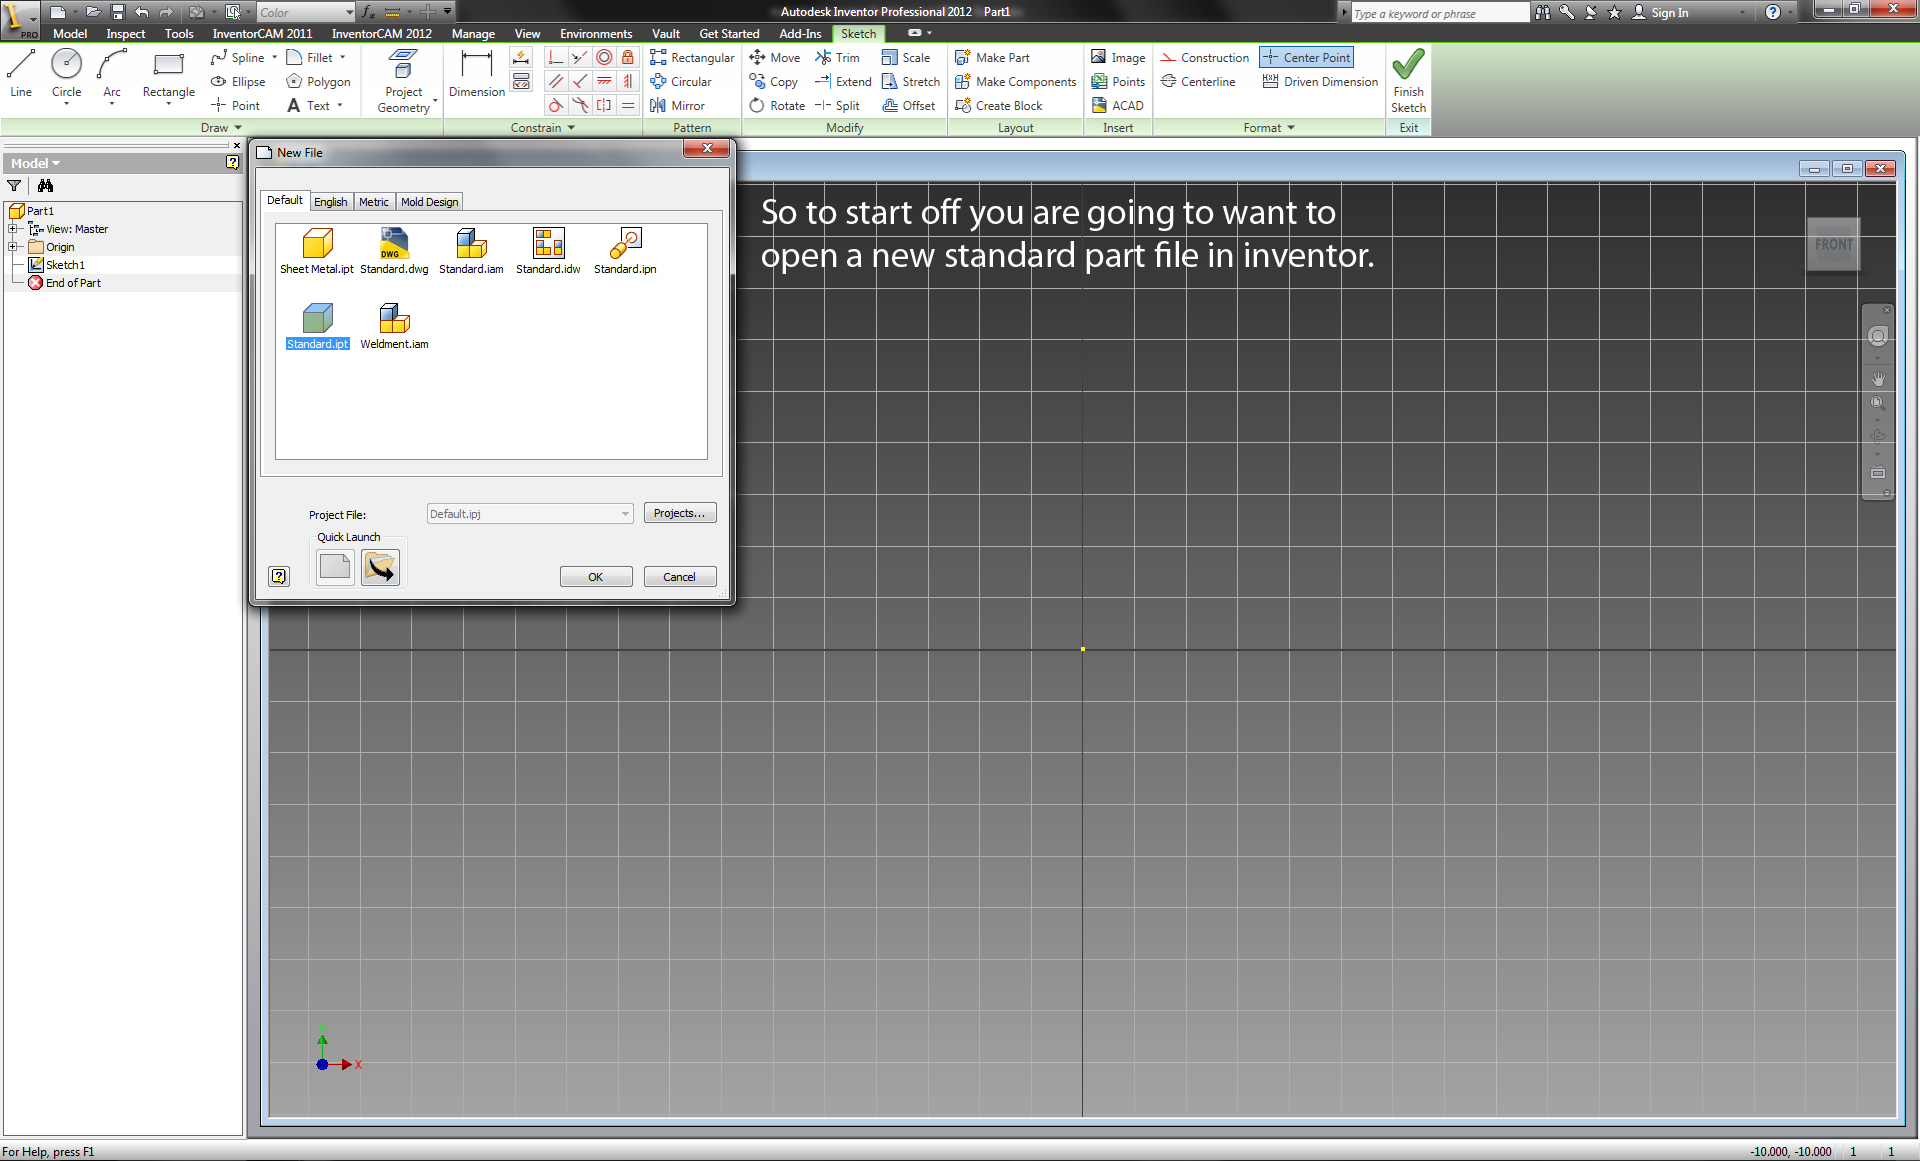The image size is (1920, 1161).
Task: Toggle Centerline format
Action: tap(1198, 82)
